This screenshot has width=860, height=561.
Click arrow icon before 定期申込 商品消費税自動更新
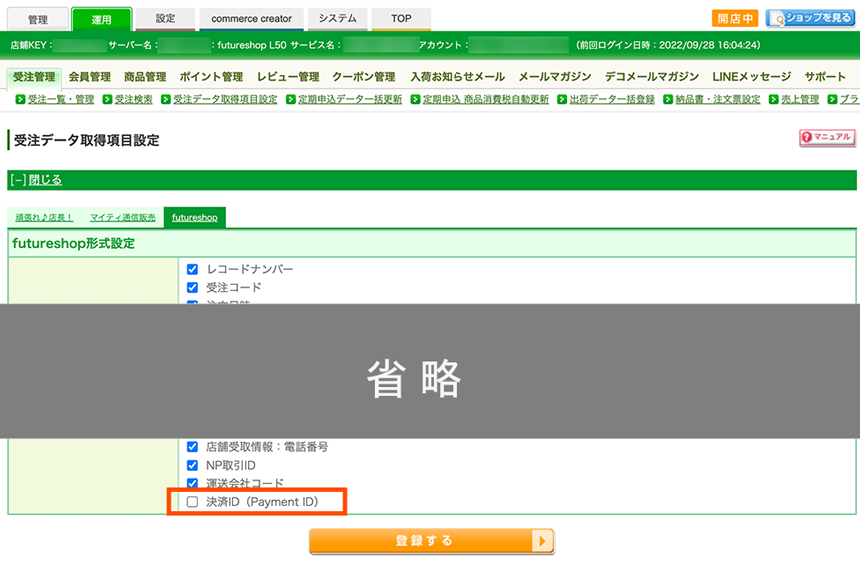tap(415, 99)
